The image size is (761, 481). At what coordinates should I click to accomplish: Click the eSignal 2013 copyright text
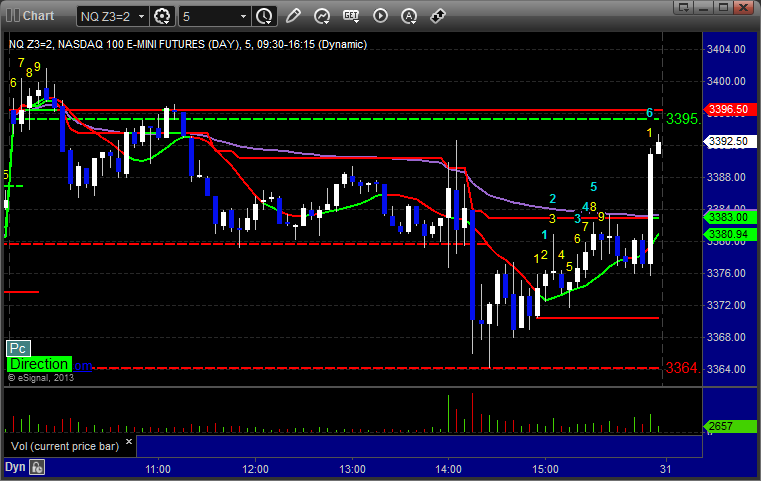(41, 378)
